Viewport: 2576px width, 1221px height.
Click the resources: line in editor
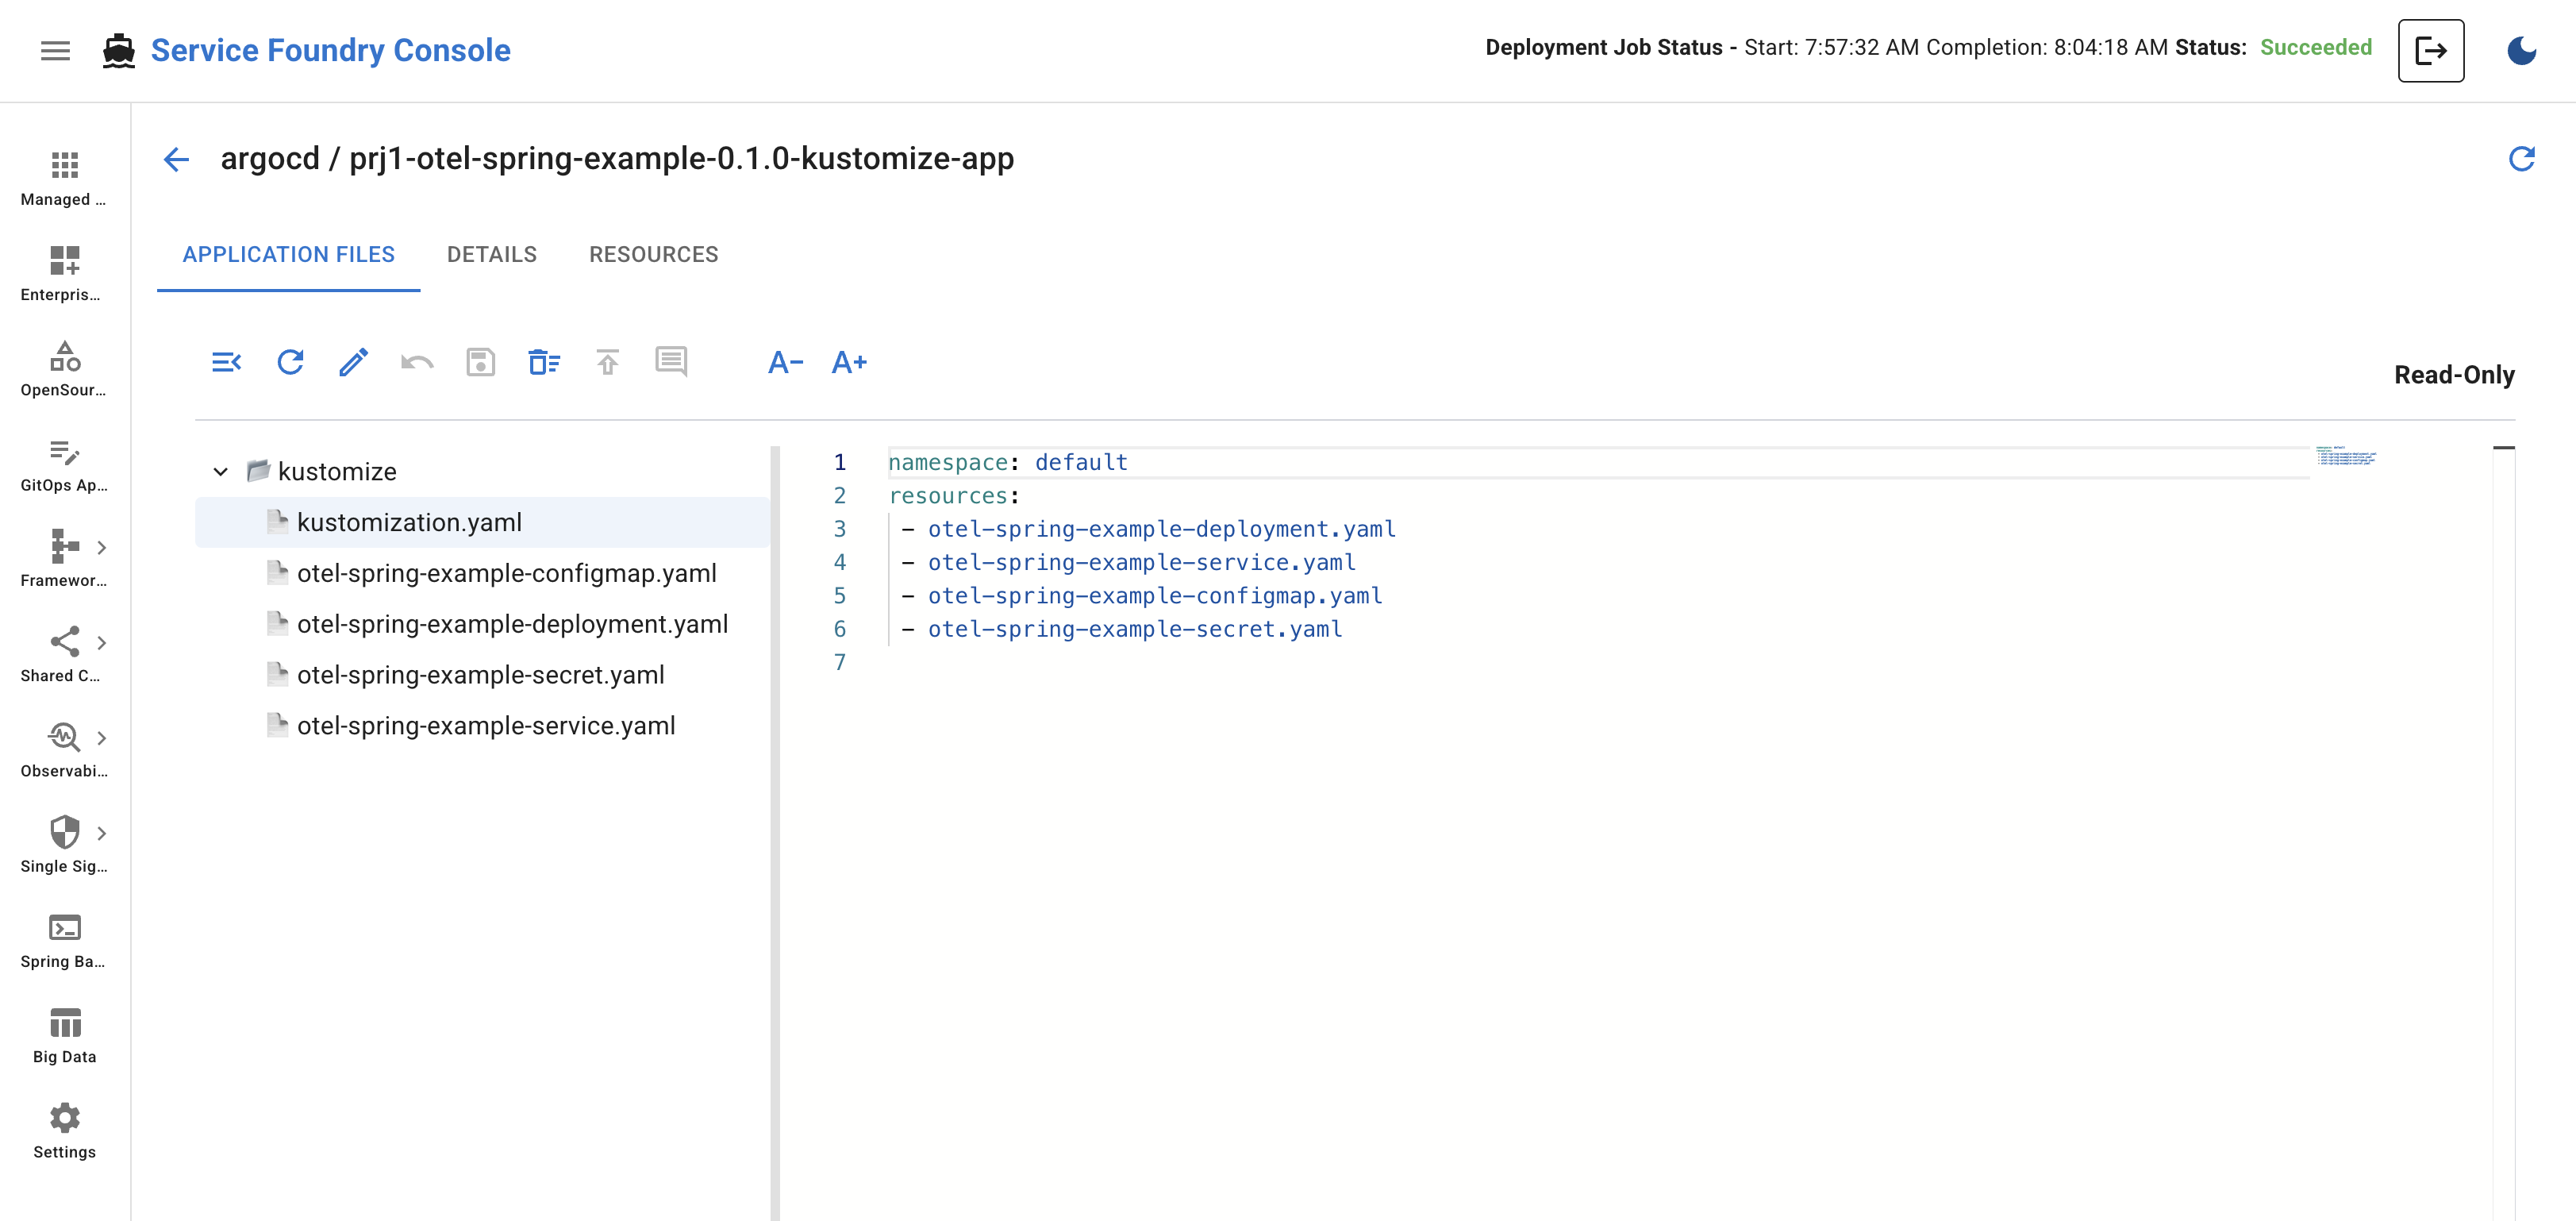954,496
